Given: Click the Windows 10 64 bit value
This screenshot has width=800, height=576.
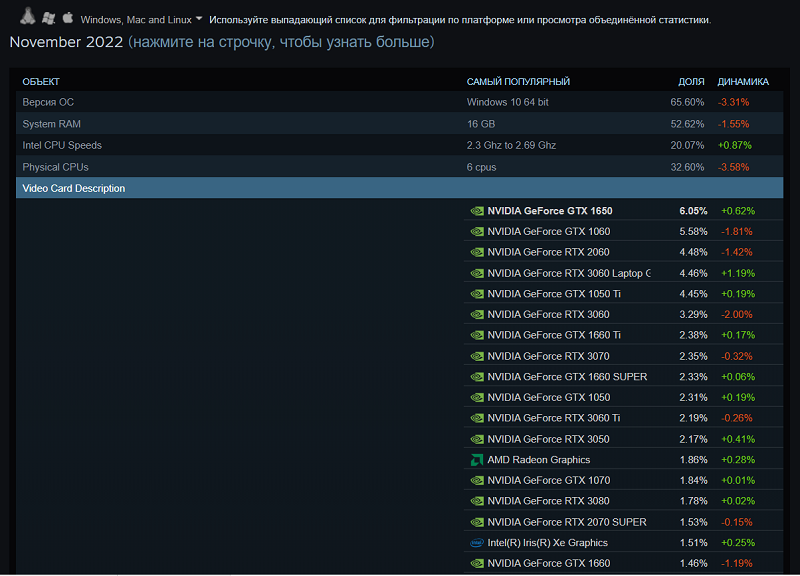Looking at the screenshot, I should [x=508, y=102].
